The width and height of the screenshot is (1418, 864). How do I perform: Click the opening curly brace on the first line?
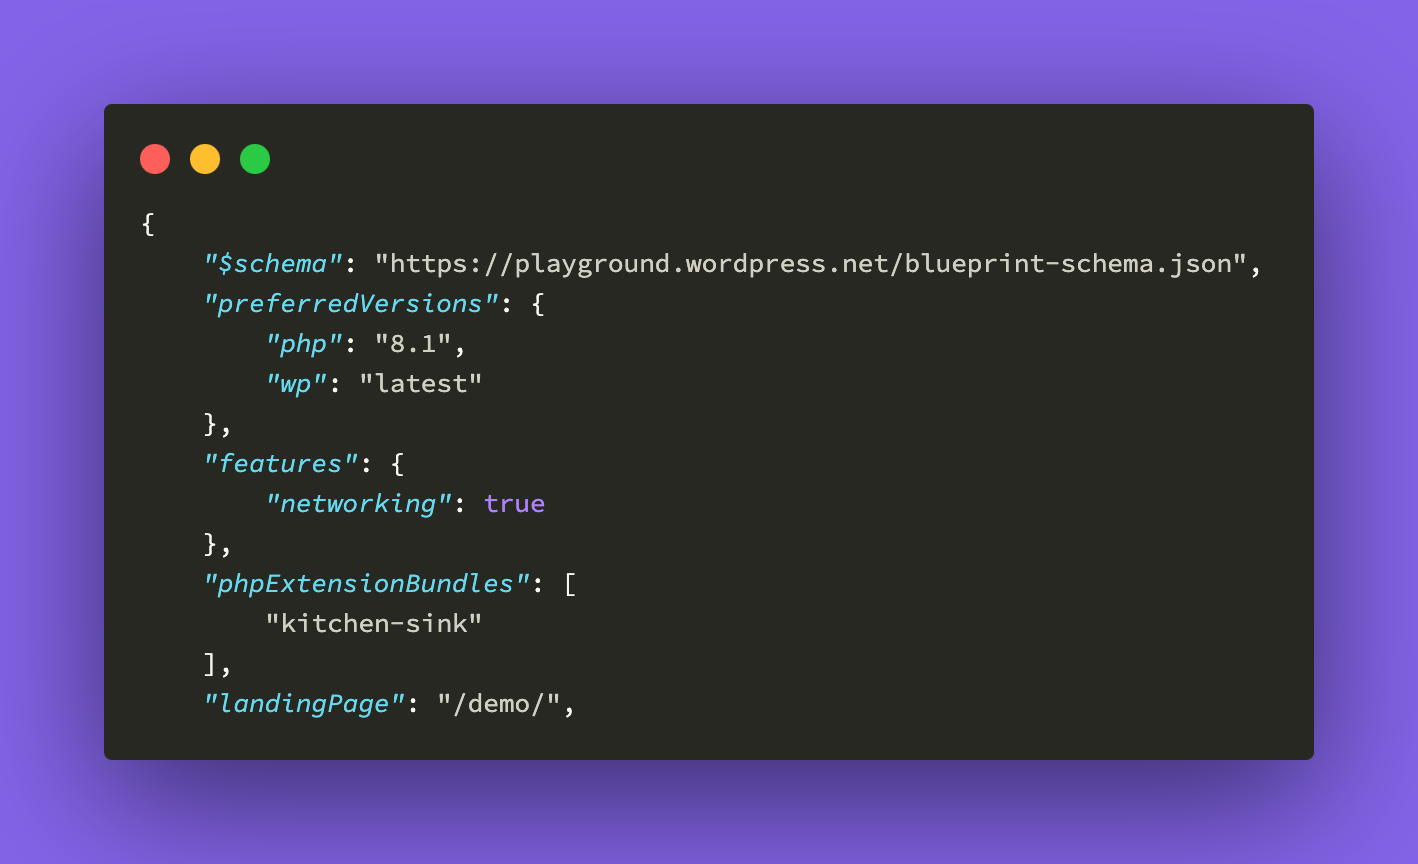click(x=148, y=224)
